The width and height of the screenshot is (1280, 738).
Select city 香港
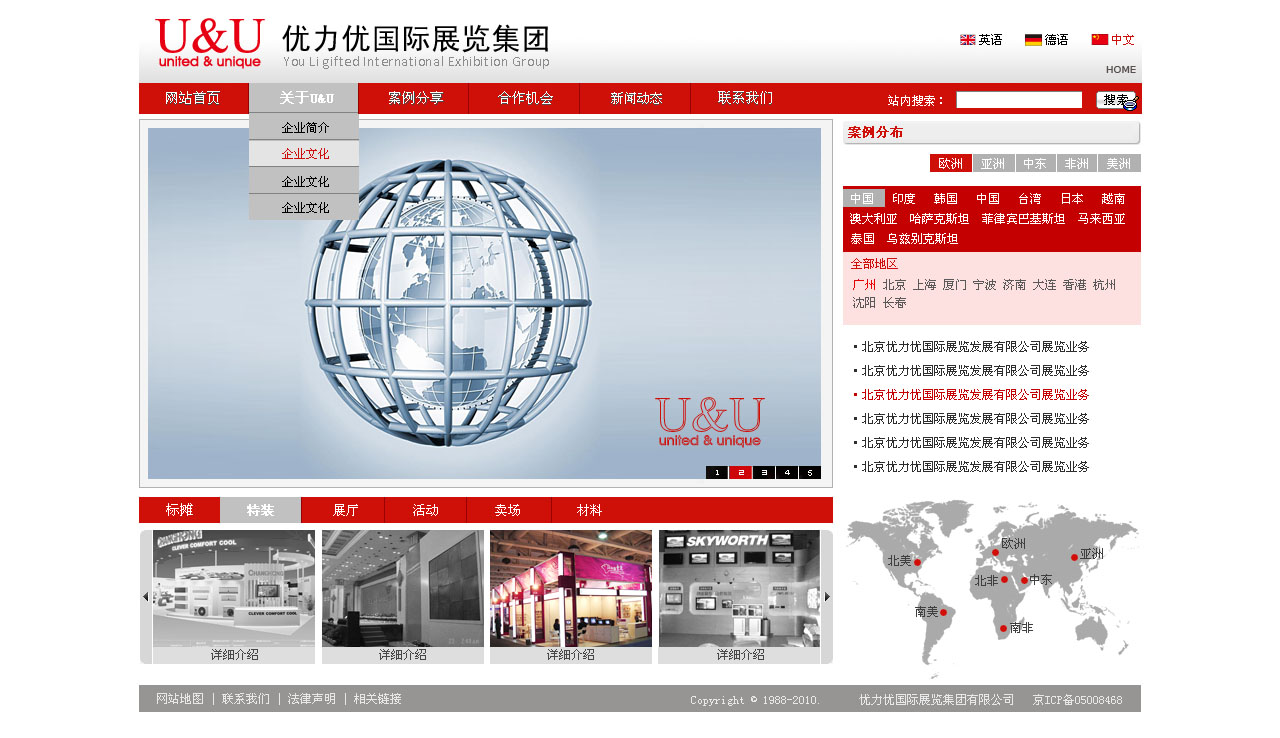(x=1074, y=285)
